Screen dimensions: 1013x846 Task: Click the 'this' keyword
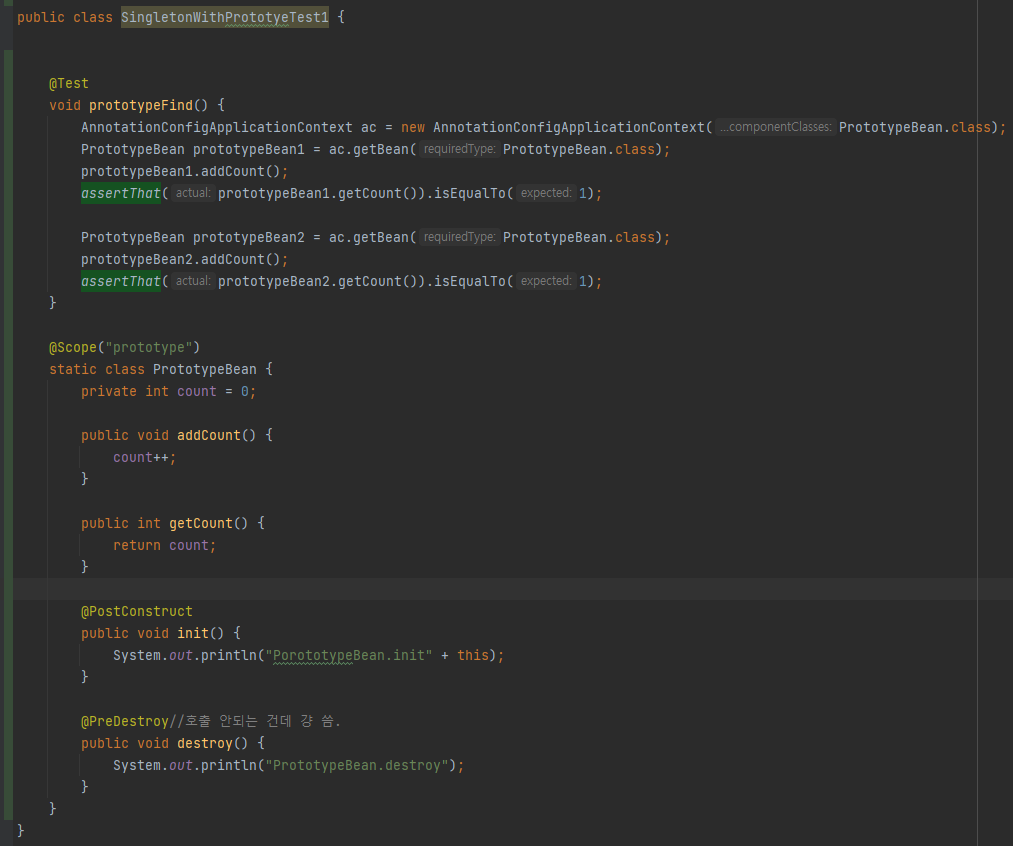[473, 655]
